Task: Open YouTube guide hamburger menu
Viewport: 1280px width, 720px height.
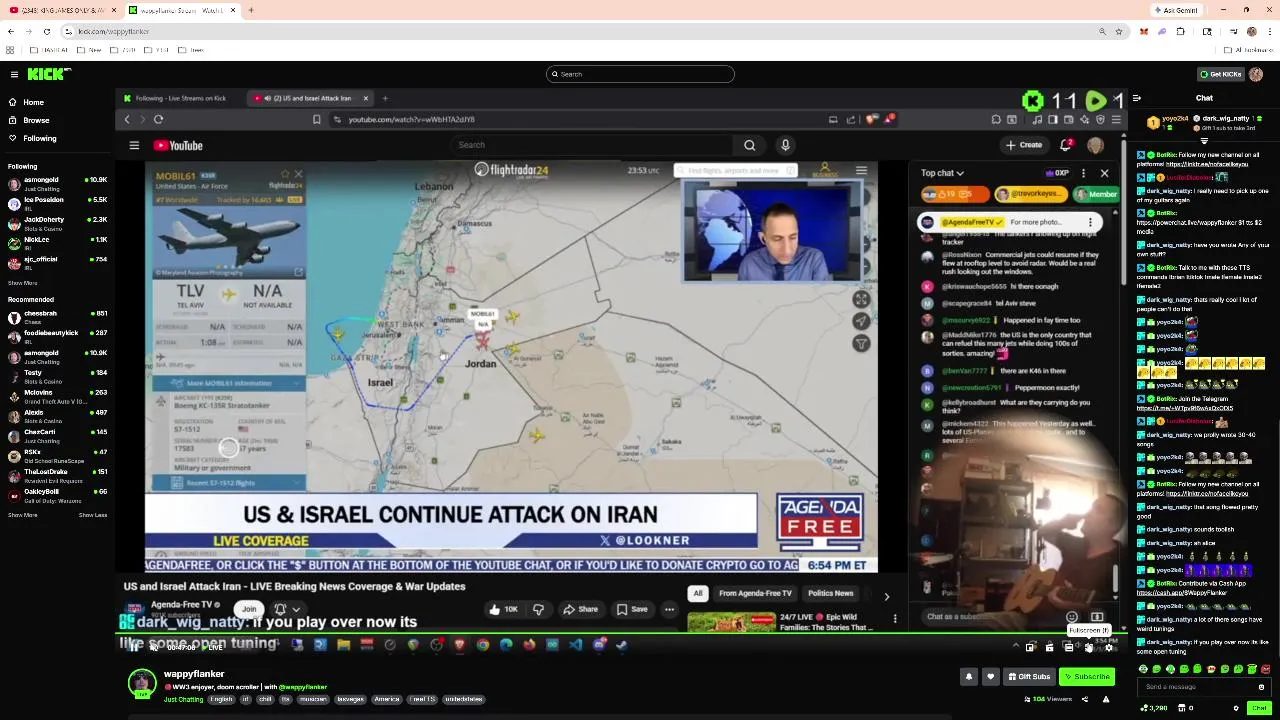Action: click(134, 145)
